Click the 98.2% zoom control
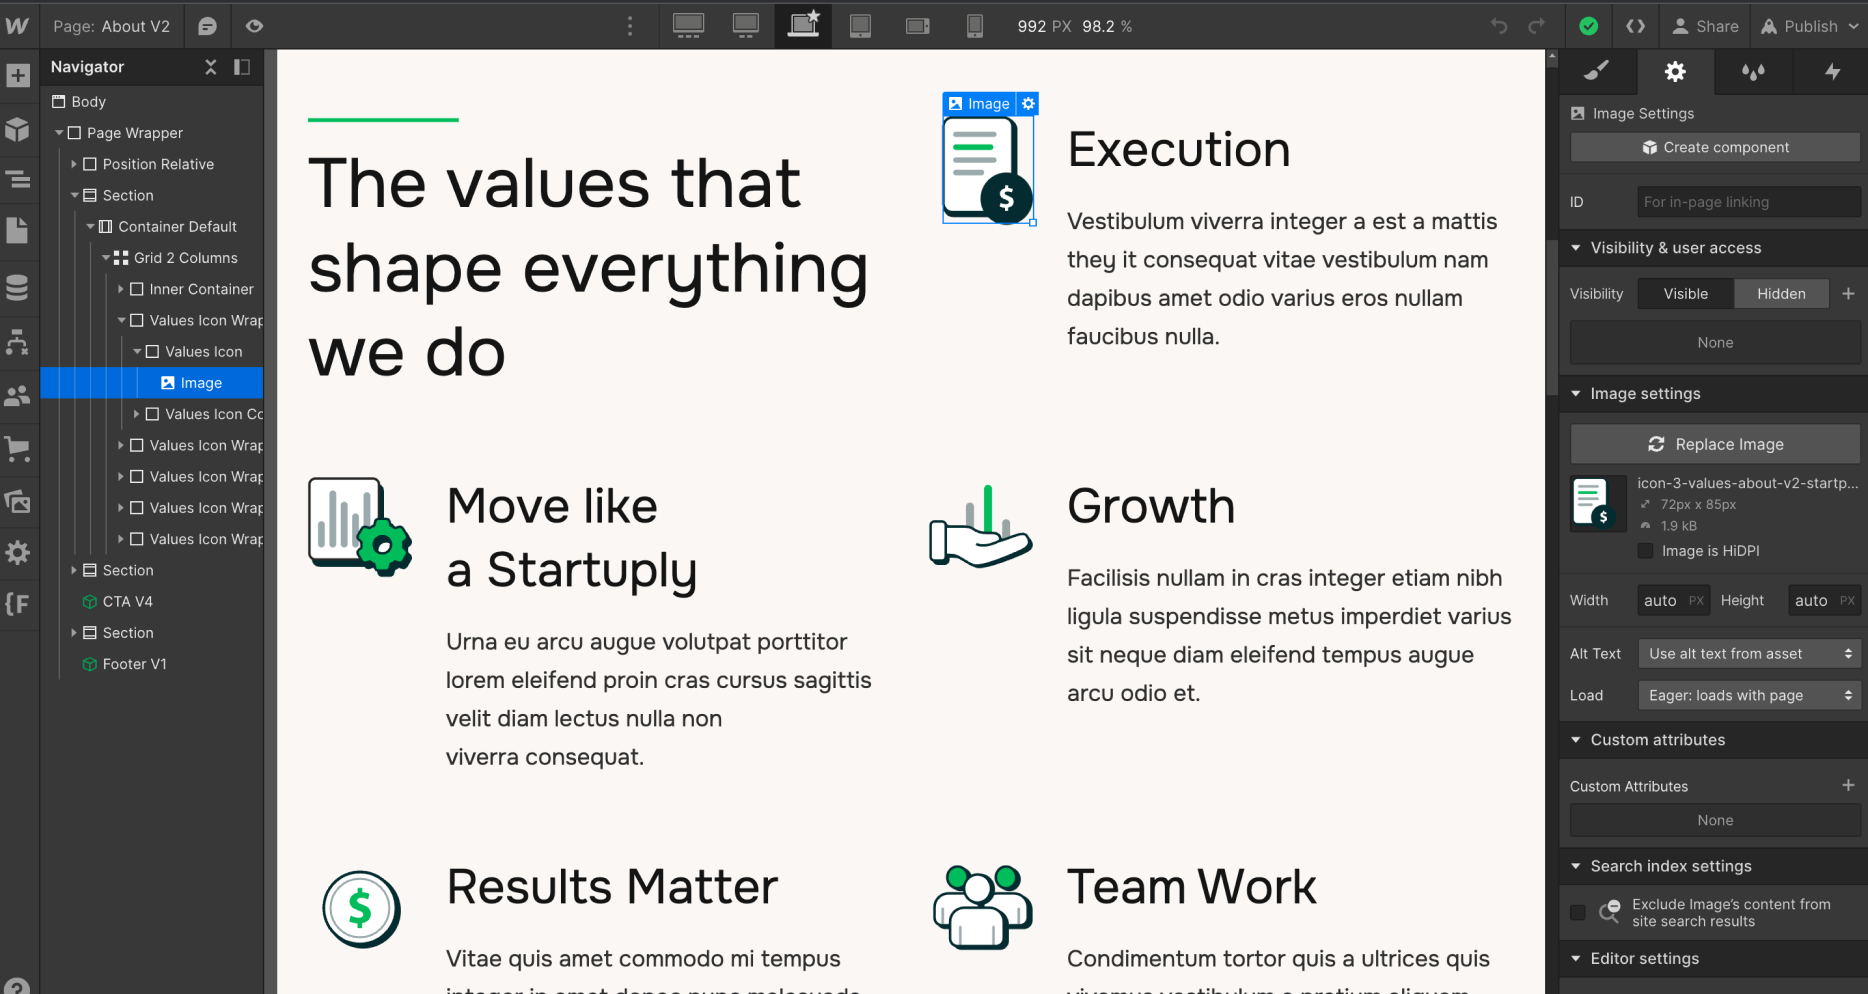Image resolution: width=1868 pixels, height=994 pixels. point(1107,27)
